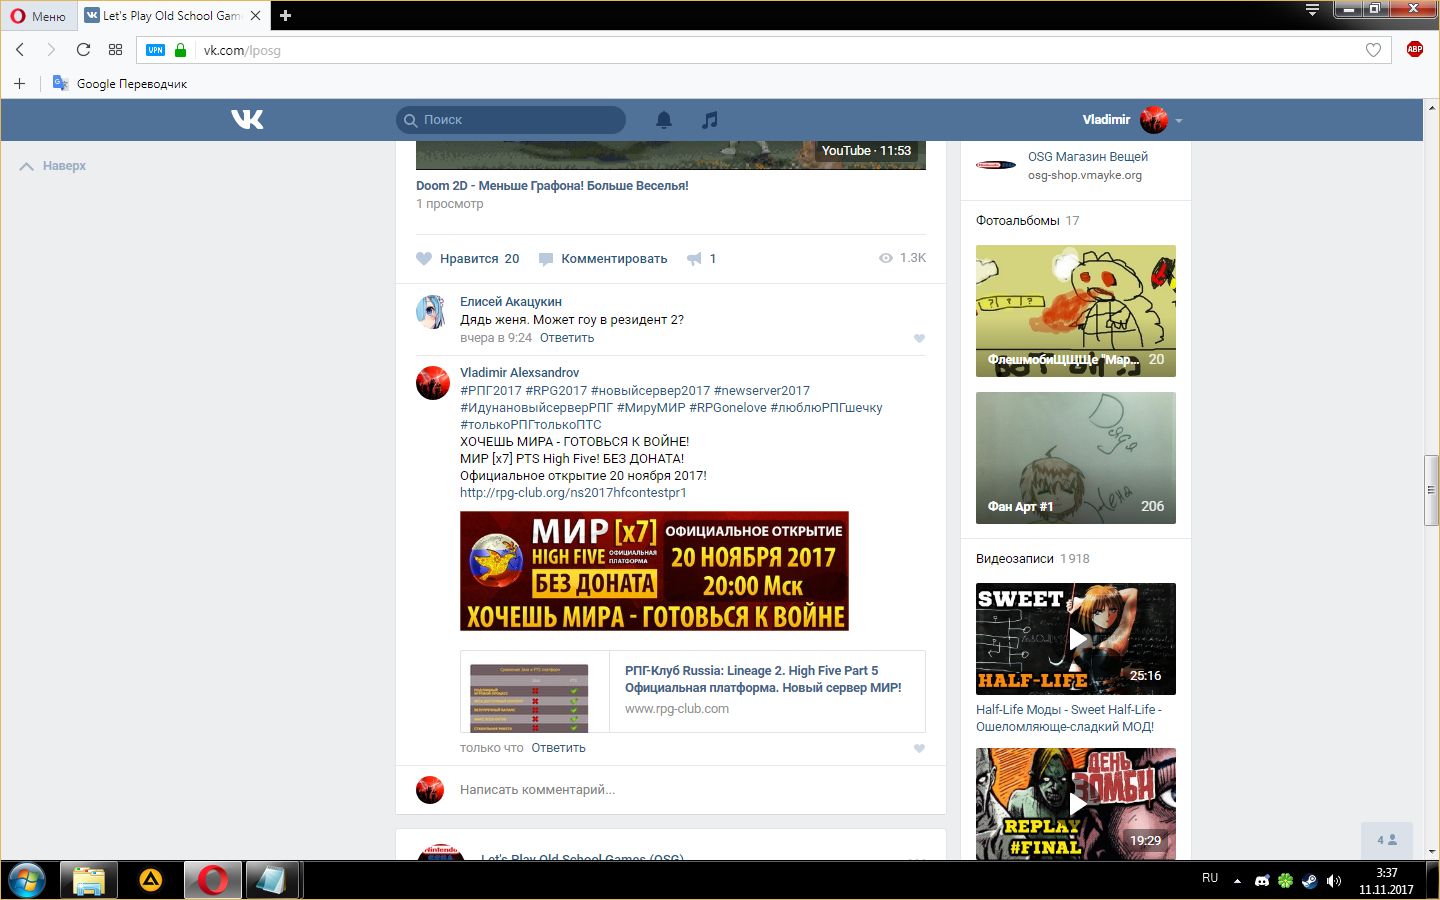Open Елисей Акацукин profile name

(511, 301)
